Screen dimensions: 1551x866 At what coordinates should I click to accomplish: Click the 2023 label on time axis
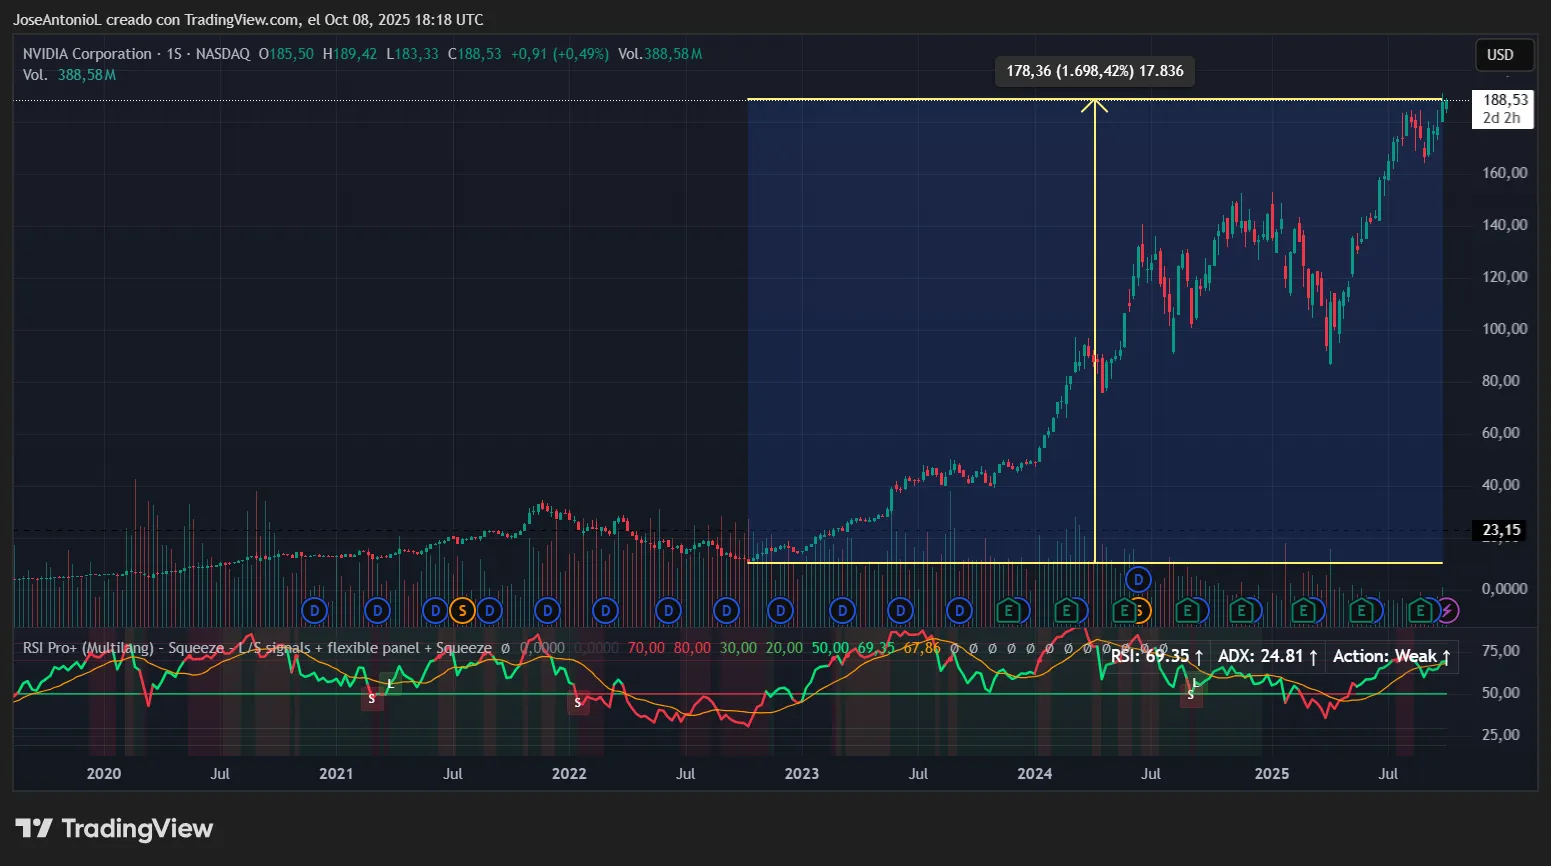[802, 774]
